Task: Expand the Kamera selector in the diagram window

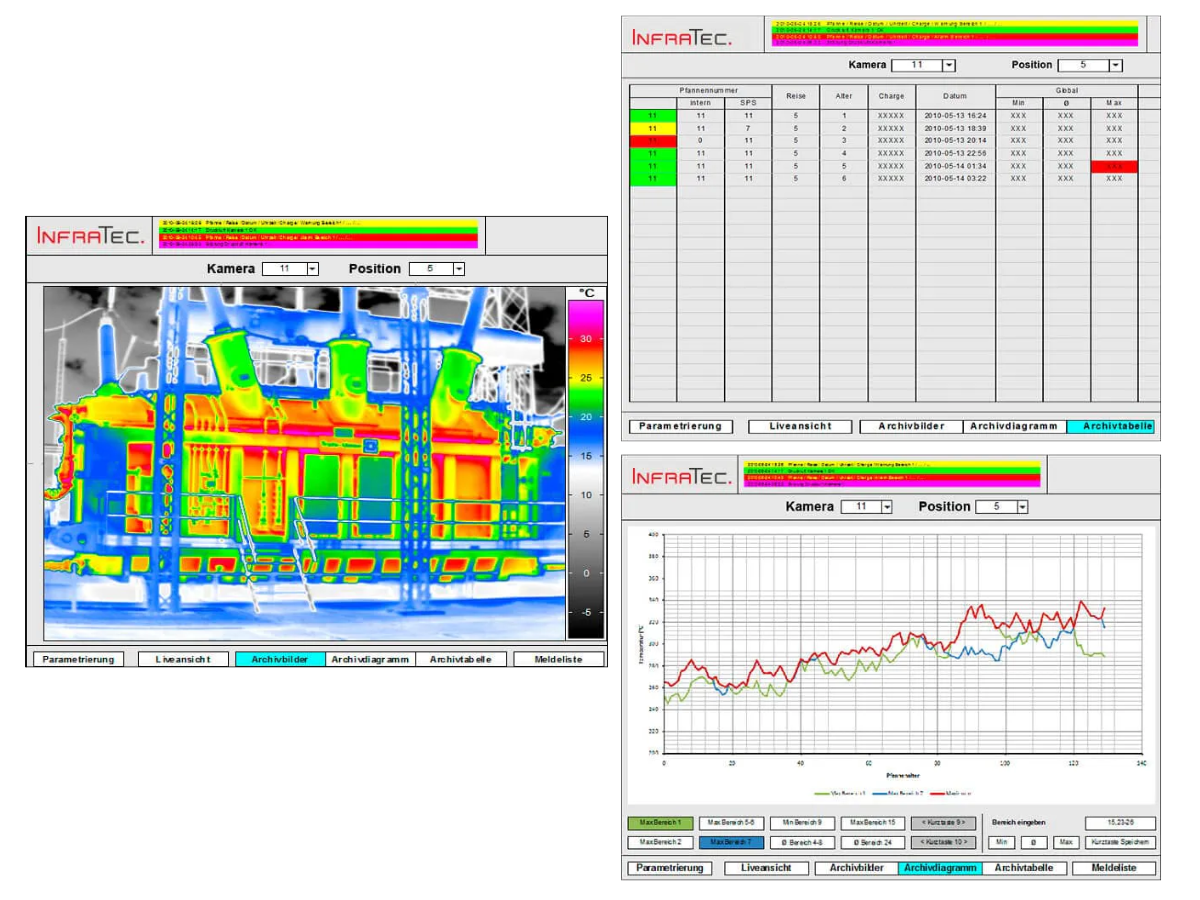Action: [888, 507]
